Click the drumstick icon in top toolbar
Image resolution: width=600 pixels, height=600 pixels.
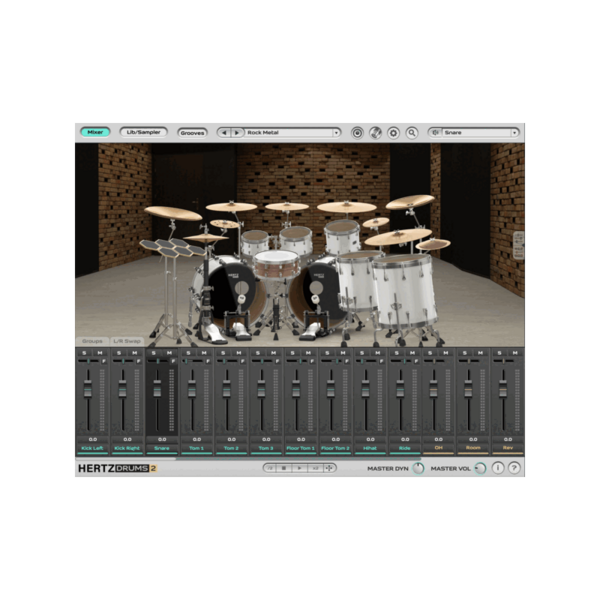click(375, 133)
